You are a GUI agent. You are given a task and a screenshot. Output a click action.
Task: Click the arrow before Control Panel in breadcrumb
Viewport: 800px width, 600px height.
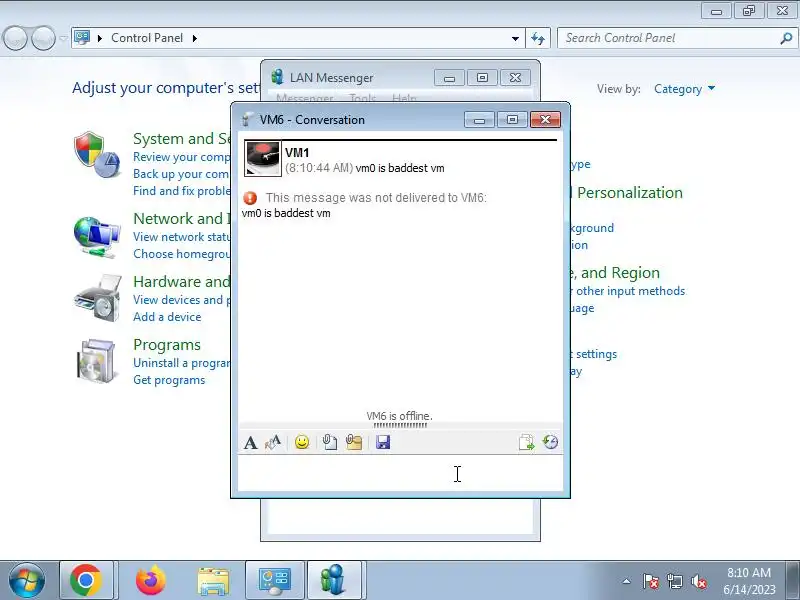[99, 38]
